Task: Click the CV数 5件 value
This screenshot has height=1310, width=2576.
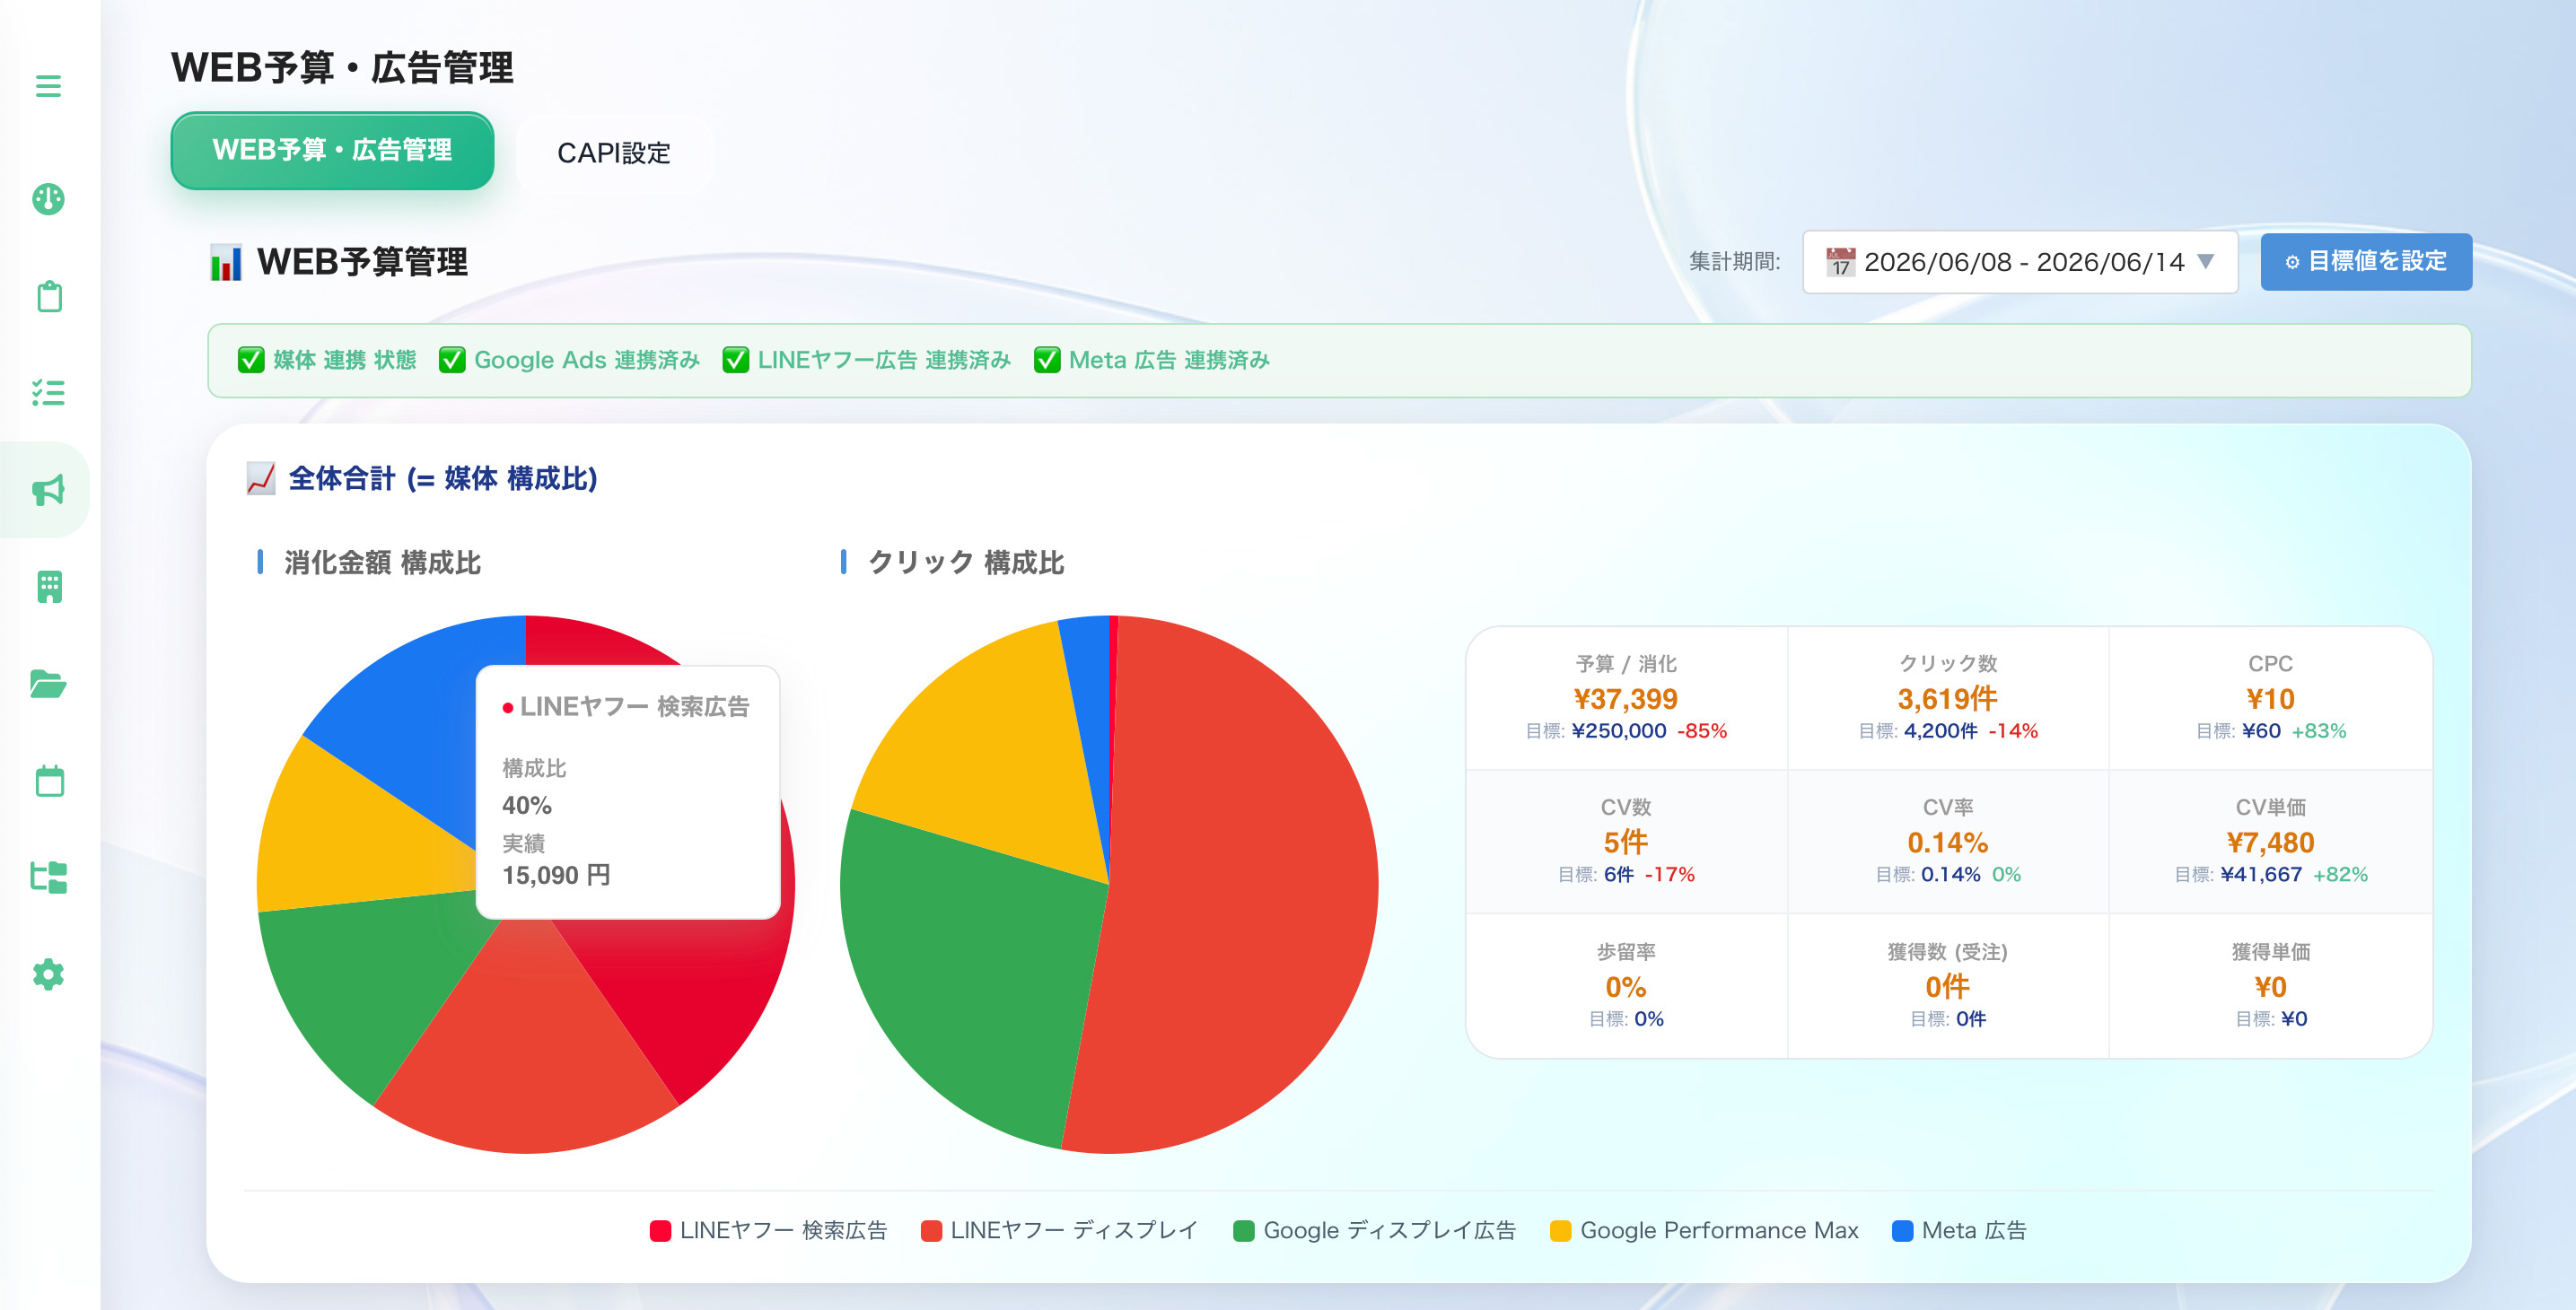Action: click(1625, 842)
